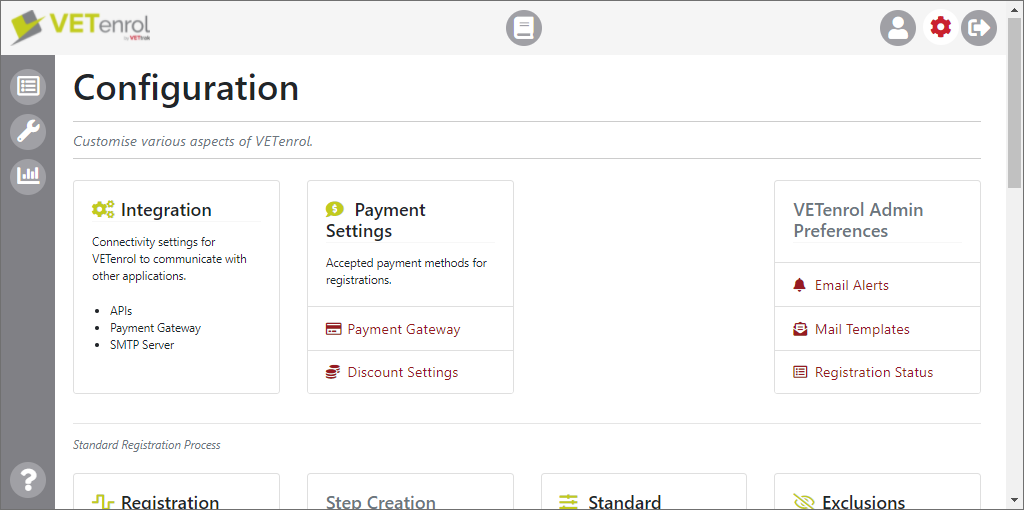Image resolution: width=1024 pixels, height=510 pixels.
Task: Click the VETenrol logo
Action: 80,27
